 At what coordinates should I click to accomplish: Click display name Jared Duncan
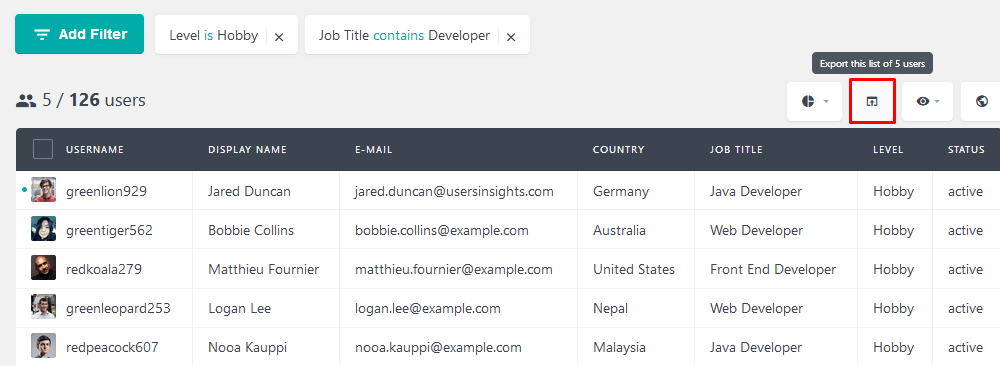pos(249,191)
